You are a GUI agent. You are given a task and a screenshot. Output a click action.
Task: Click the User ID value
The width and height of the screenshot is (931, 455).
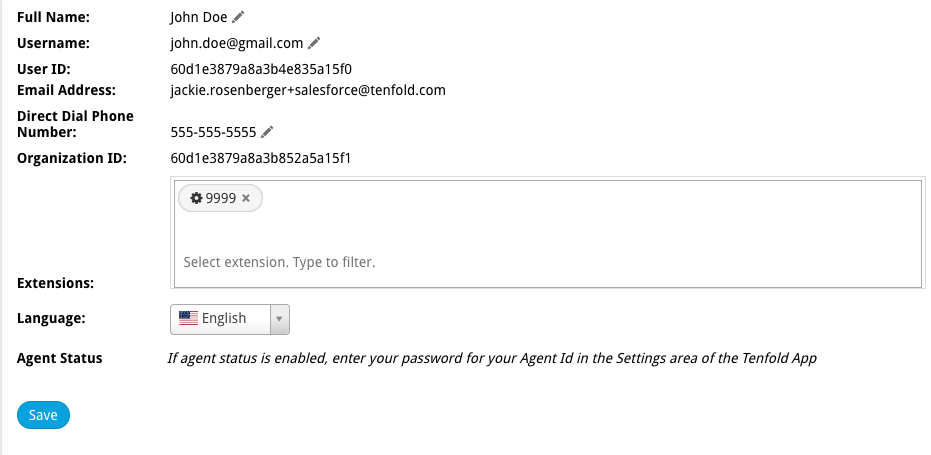pyautogui.click(x=261, y=69)
